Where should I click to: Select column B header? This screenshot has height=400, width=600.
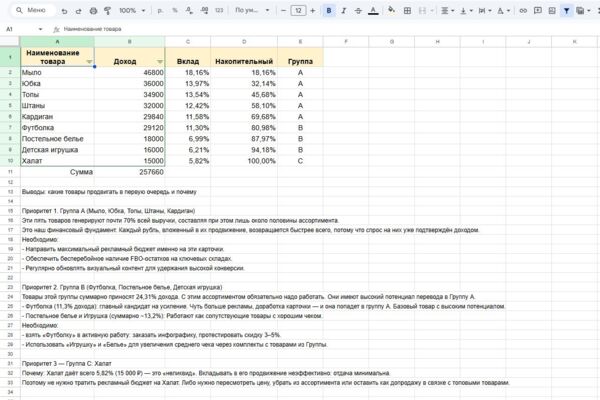(x=130, y=41)
